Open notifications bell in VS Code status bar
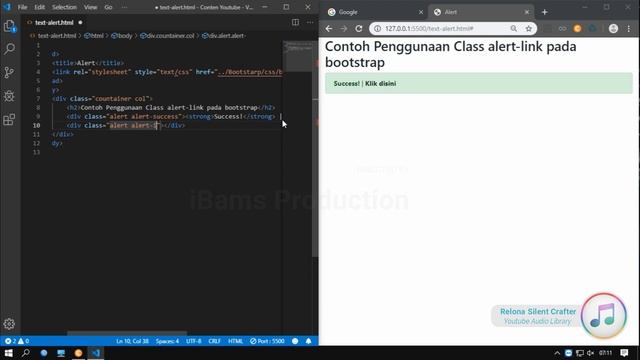 tap(309, 341)
